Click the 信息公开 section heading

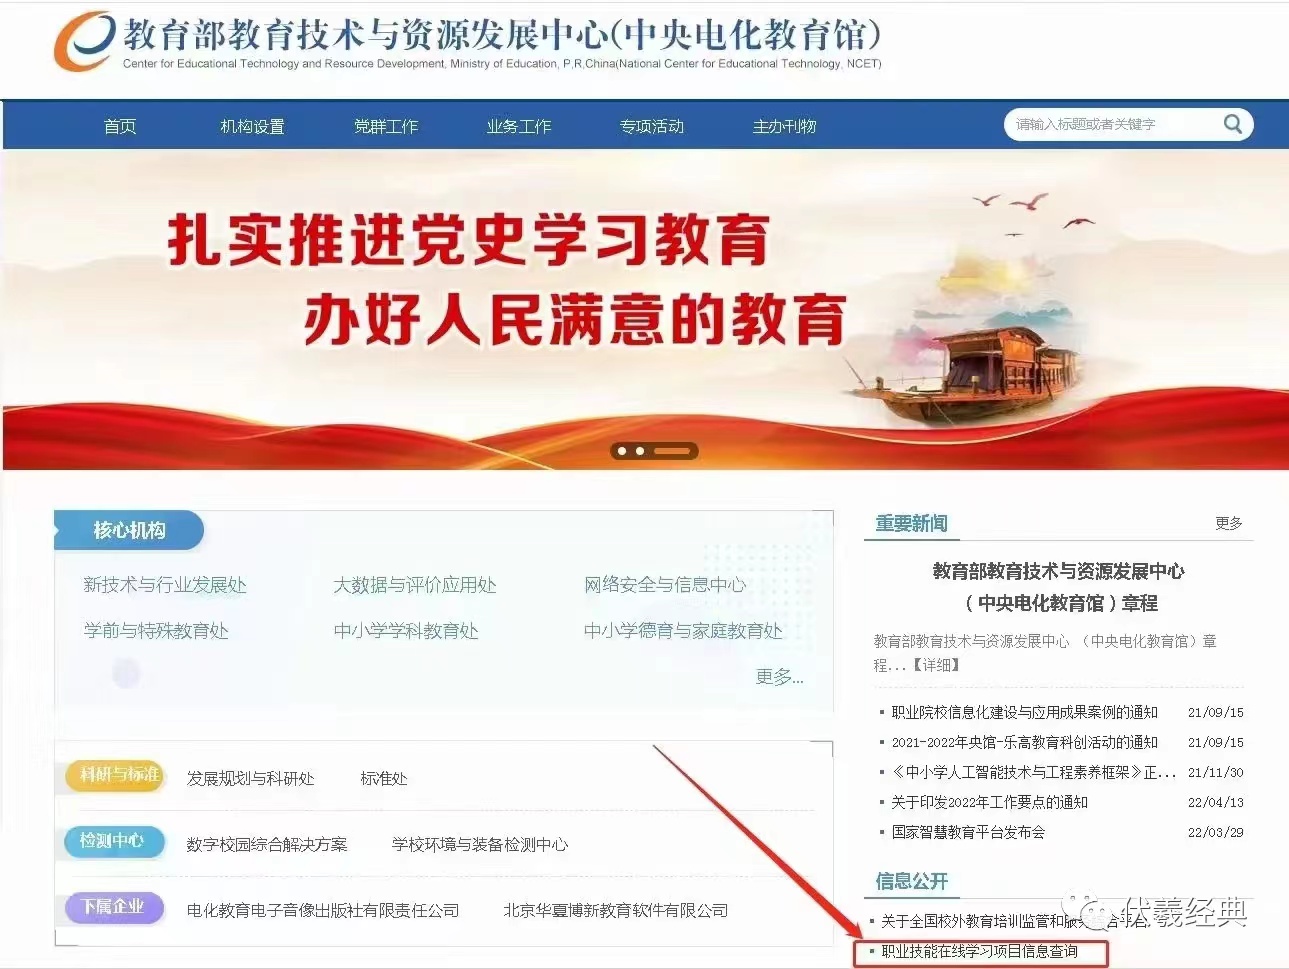pos(911,881)
